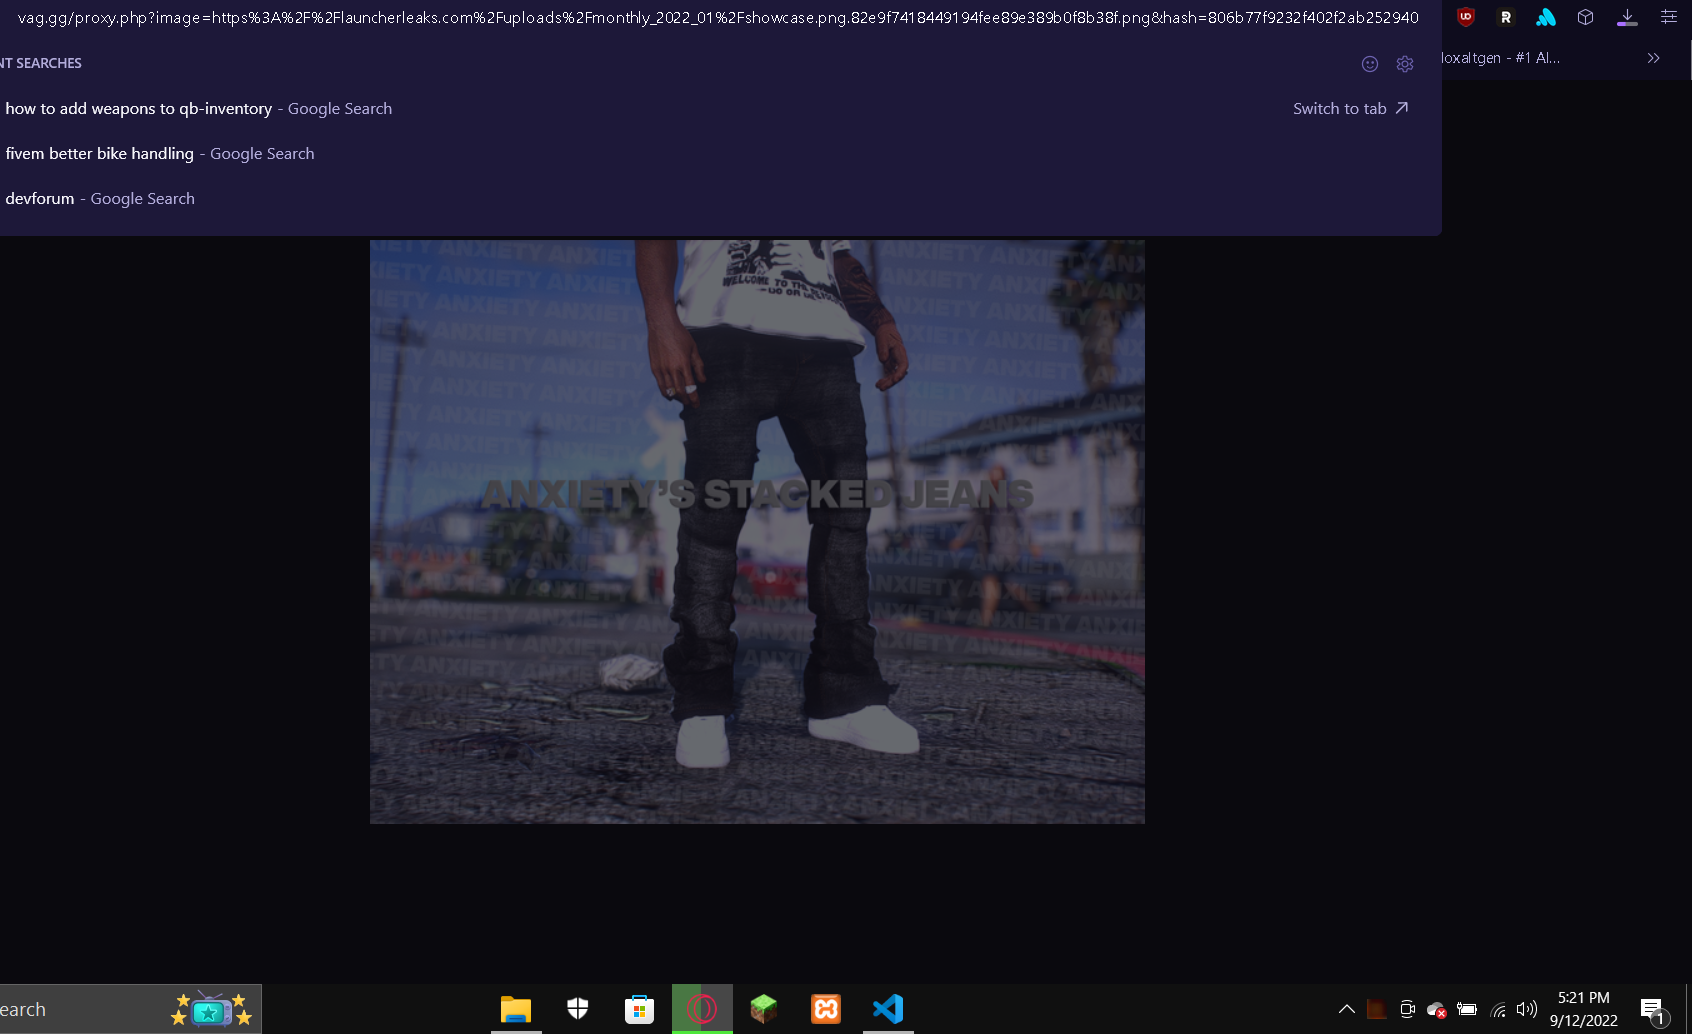Open Microsoft Store from the taskbar
Image resolution: width=1692 pixels, height=1034 pixels.
point(639,1009)
